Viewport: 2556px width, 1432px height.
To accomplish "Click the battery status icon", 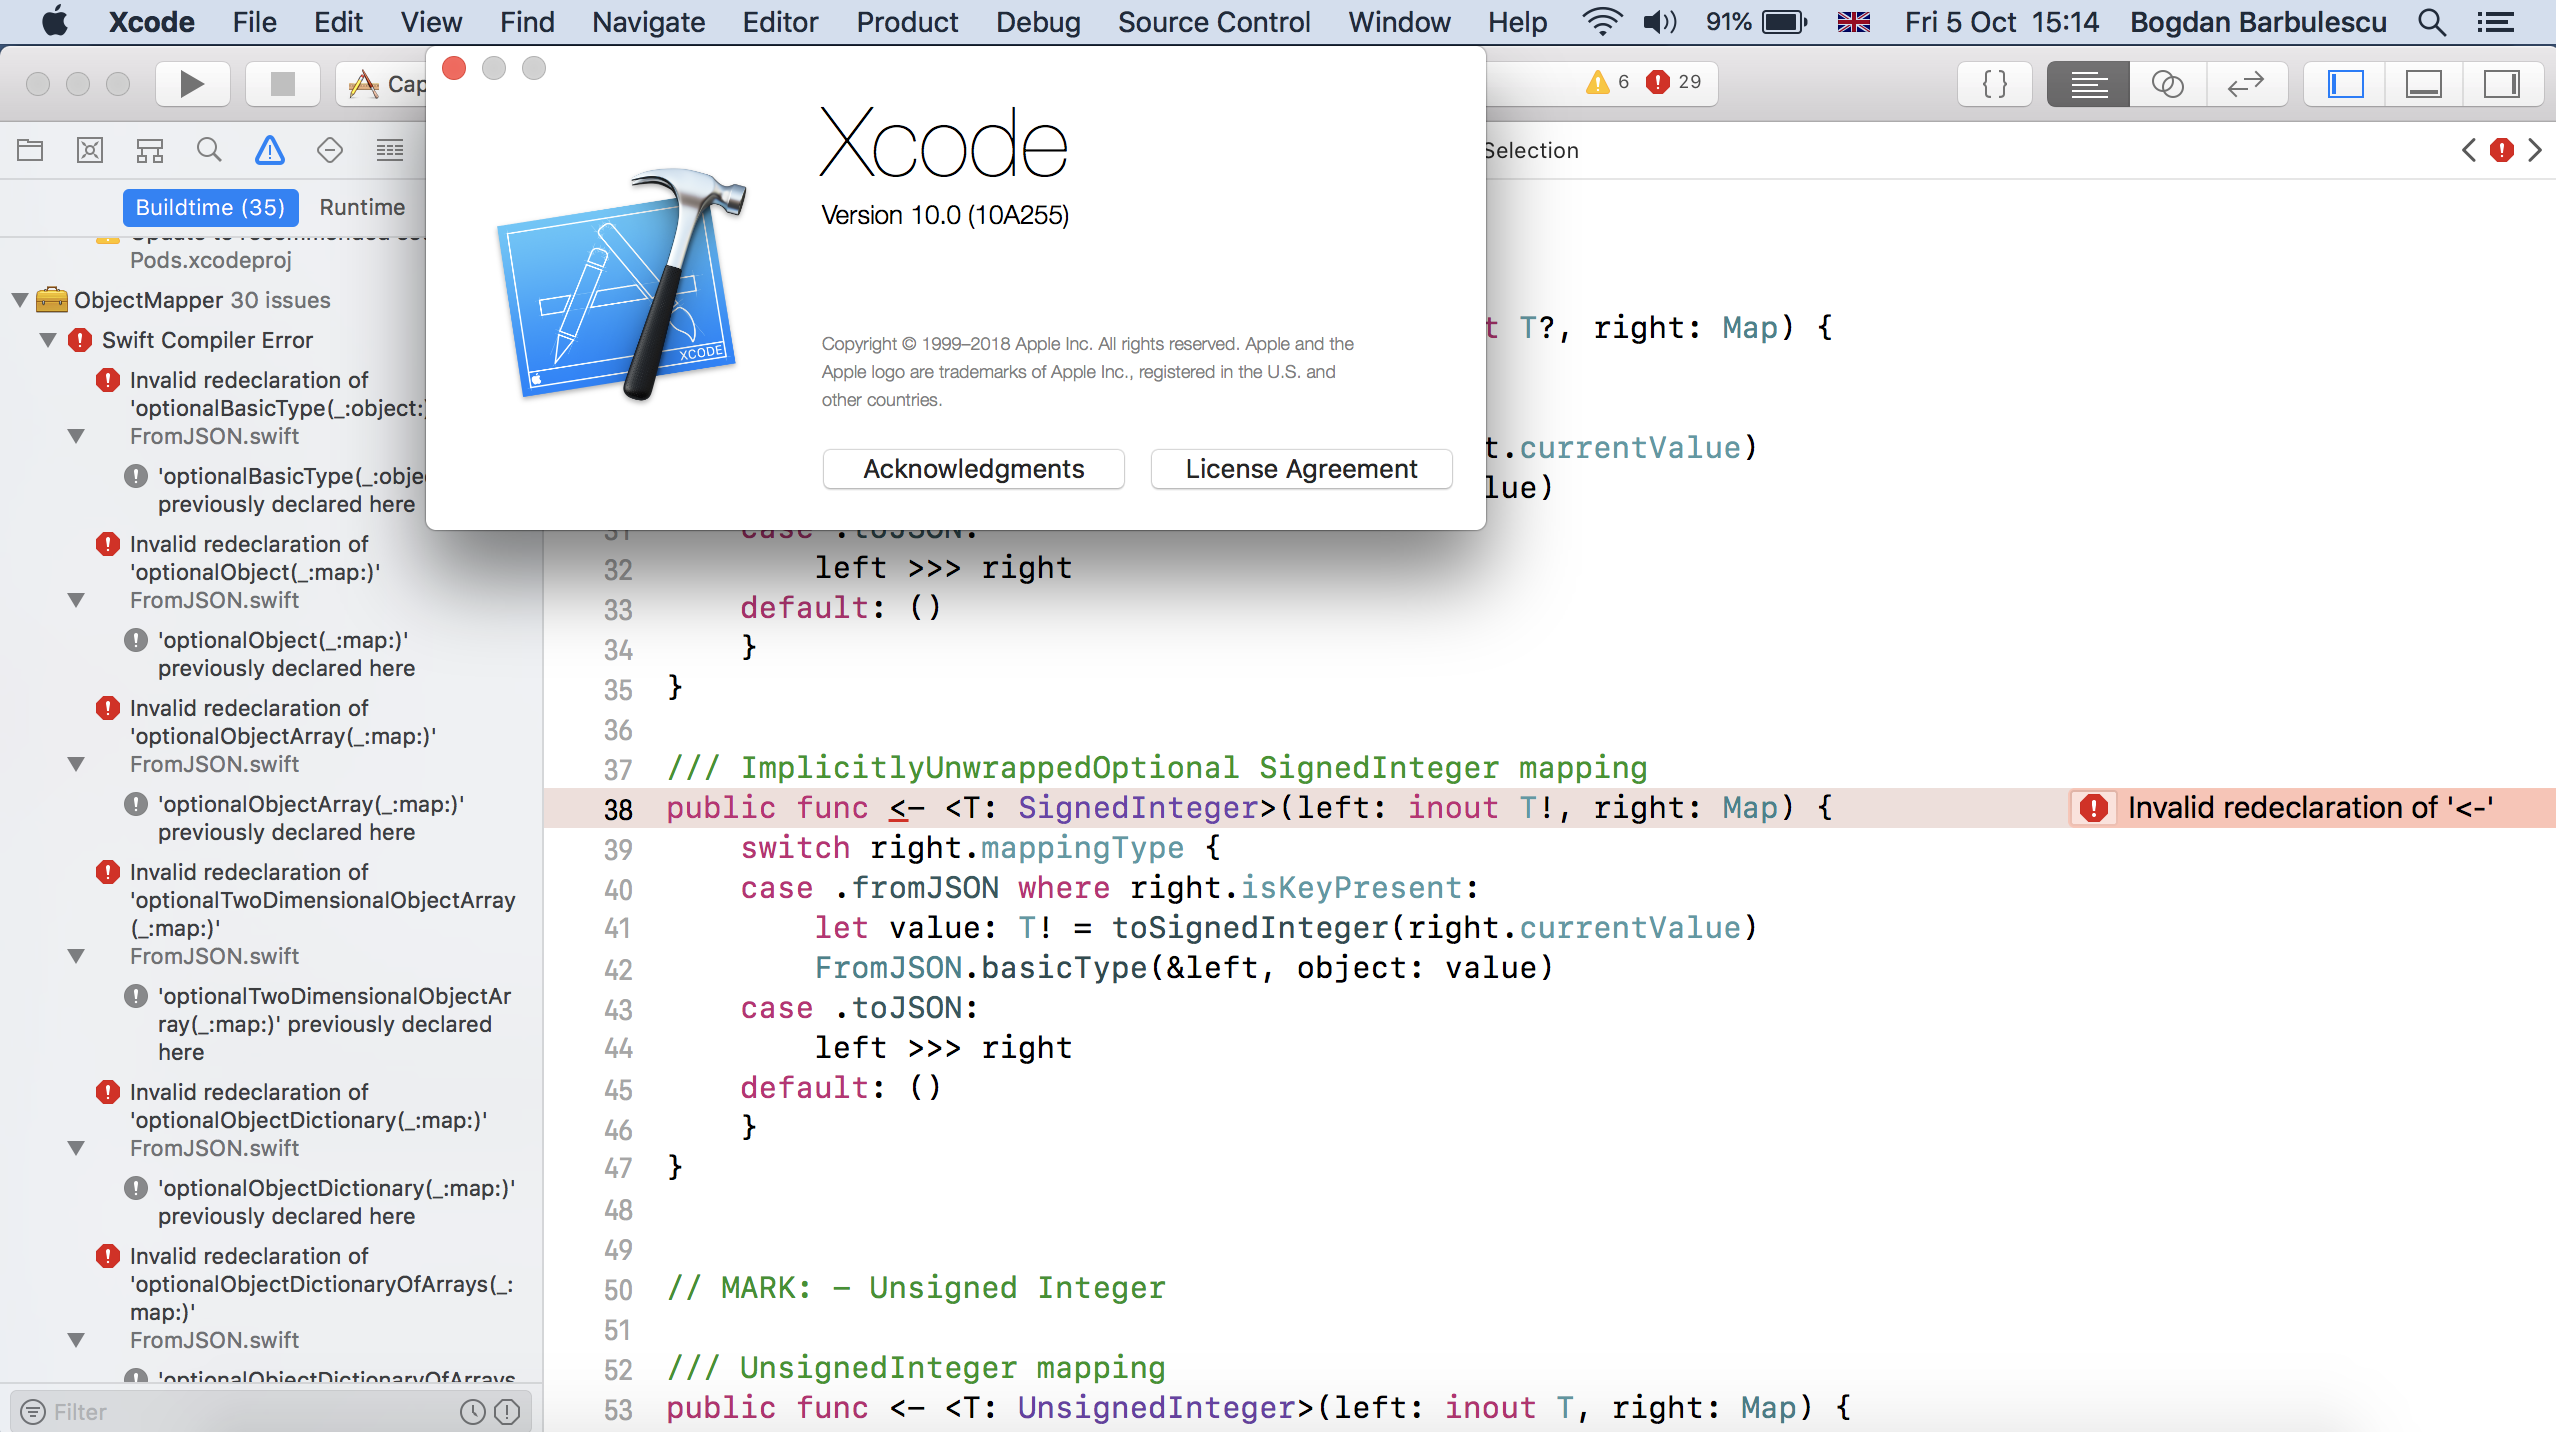I will (1784, 22).
